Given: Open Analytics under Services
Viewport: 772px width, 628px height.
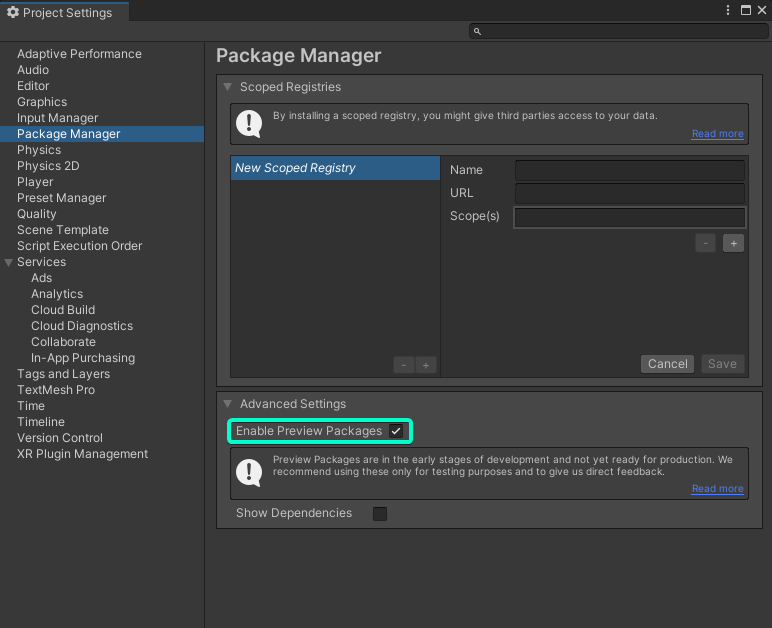Looking at the screenshot, I should coord(57,294).
